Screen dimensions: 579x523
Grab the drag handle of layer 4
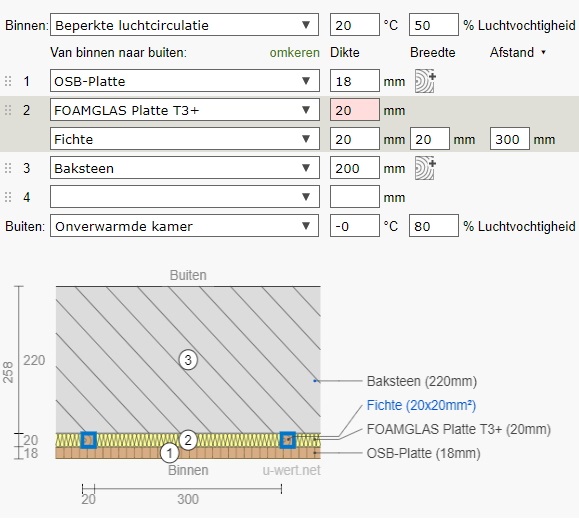8,197
